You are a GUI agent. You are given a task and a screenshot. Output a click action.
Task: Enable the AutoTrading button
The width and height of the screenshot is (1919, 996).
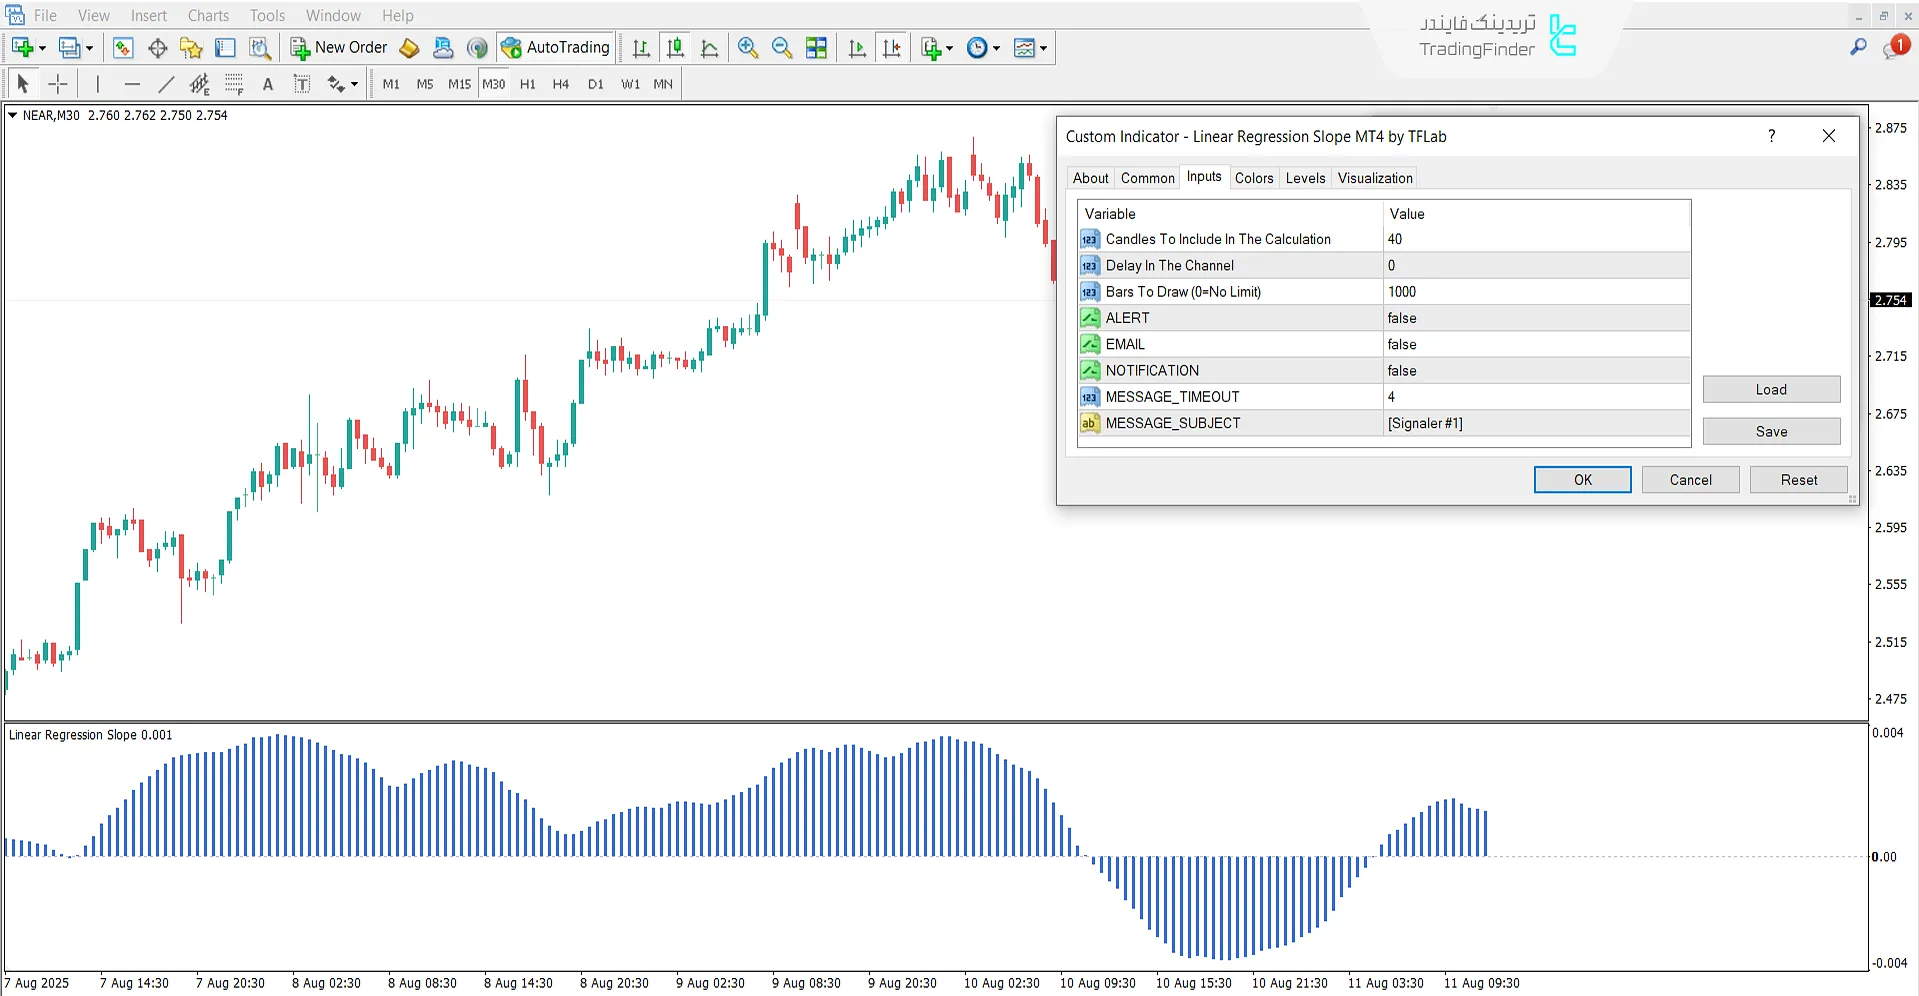pos(555,47)
